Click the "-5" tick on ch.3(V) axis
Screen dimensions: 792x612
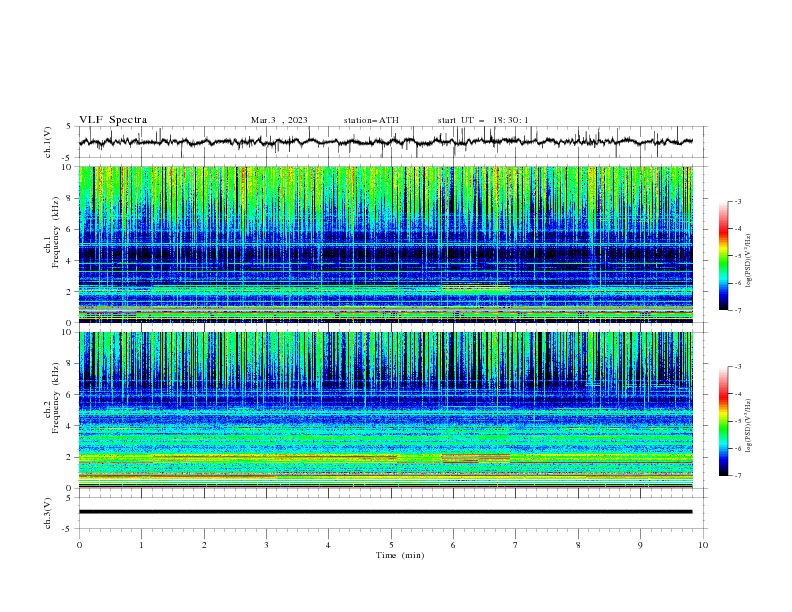click(x=68, y=529)
